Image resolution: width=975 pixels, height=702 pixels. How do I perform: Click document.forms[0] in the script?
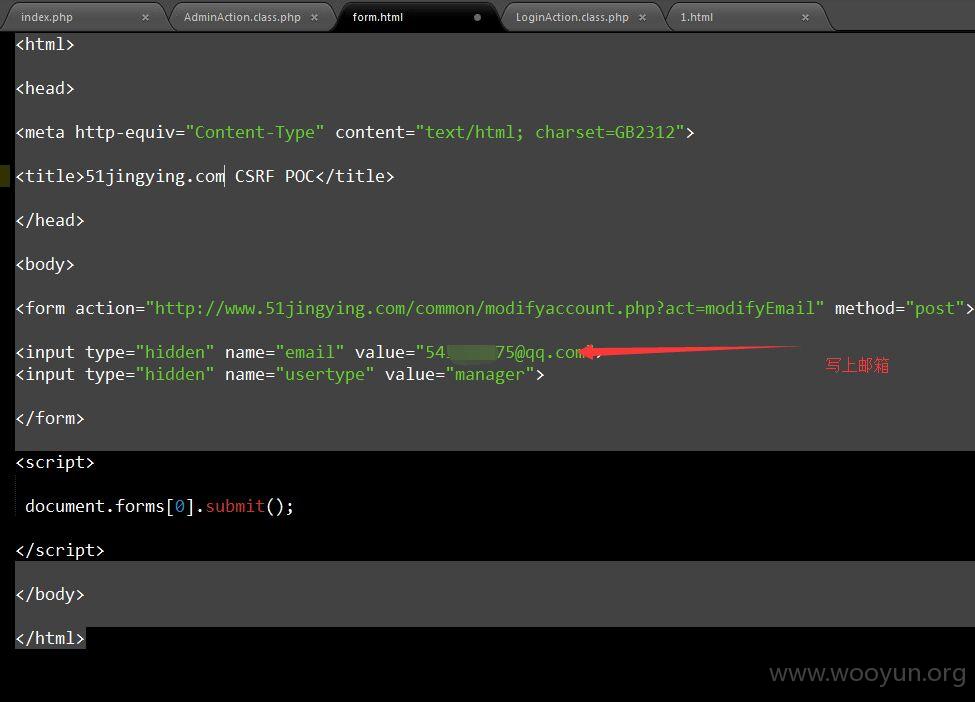point(109,506)
